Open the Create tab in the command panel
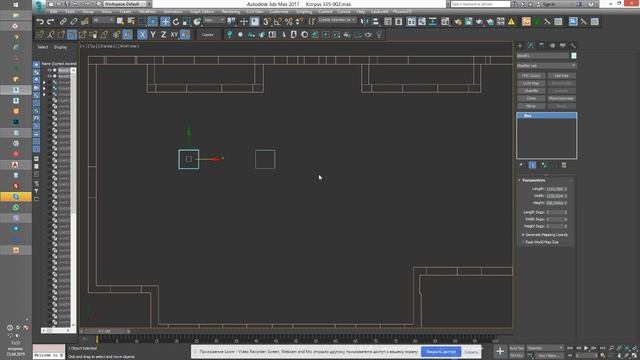Image resolution: width=640 pixels, height=360 pixels. [520, 45]
